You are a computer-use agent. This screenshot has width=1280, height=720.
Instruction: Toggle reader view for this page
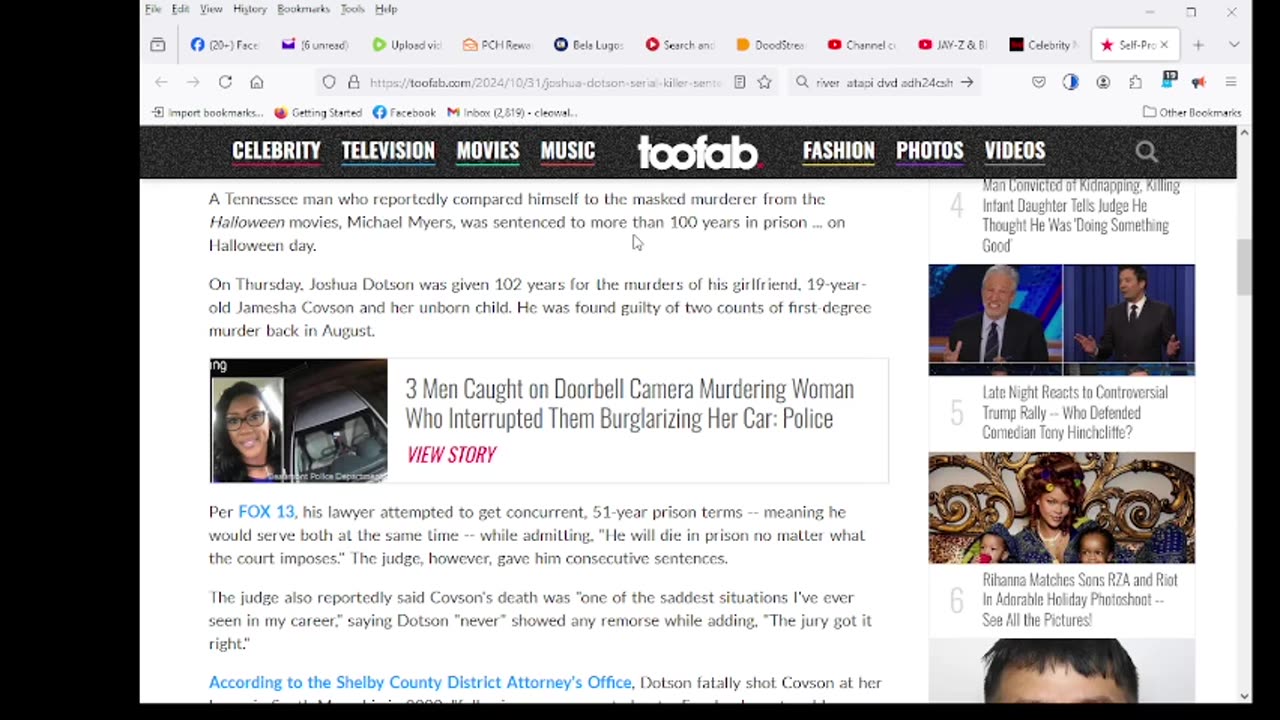tap(740, 82)
